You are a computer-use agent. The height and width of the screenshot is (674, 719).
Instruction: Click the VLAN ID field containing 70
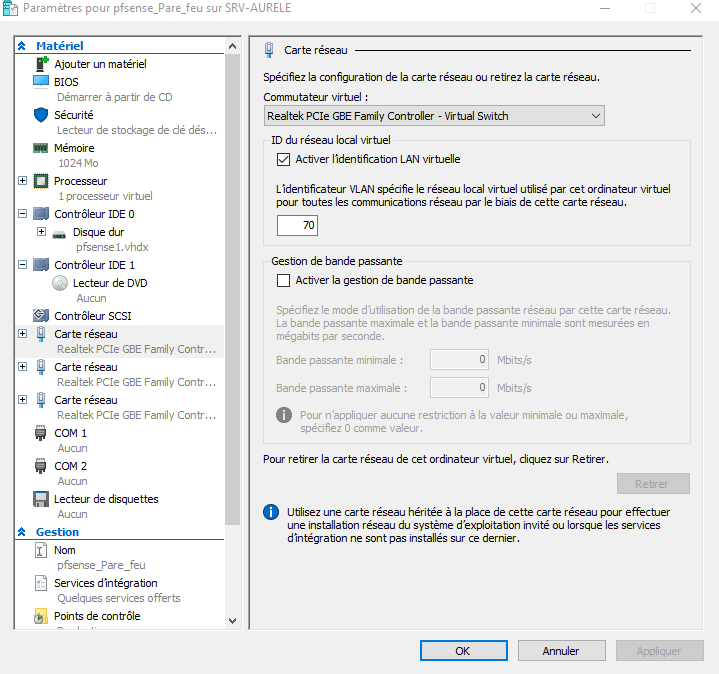pyautogui.click(x=297, y=226)
